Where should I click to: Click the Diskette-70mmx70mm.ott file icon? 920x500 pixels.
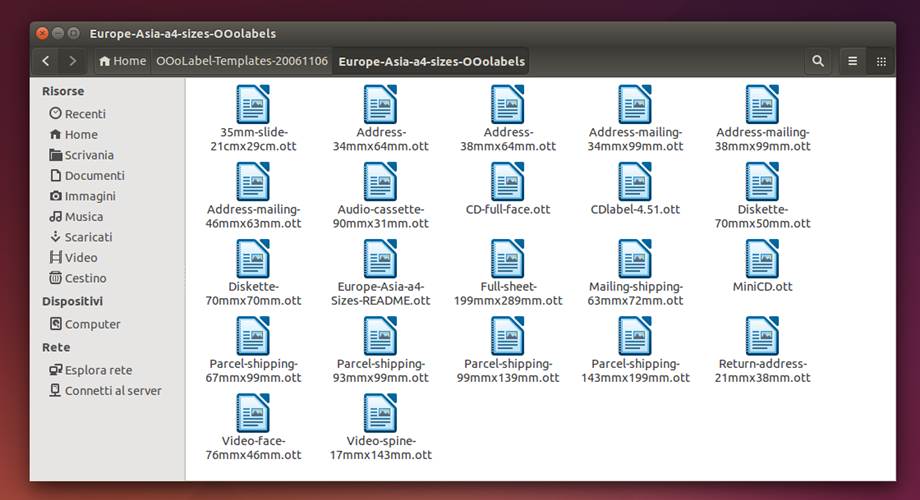coord(253,259)
